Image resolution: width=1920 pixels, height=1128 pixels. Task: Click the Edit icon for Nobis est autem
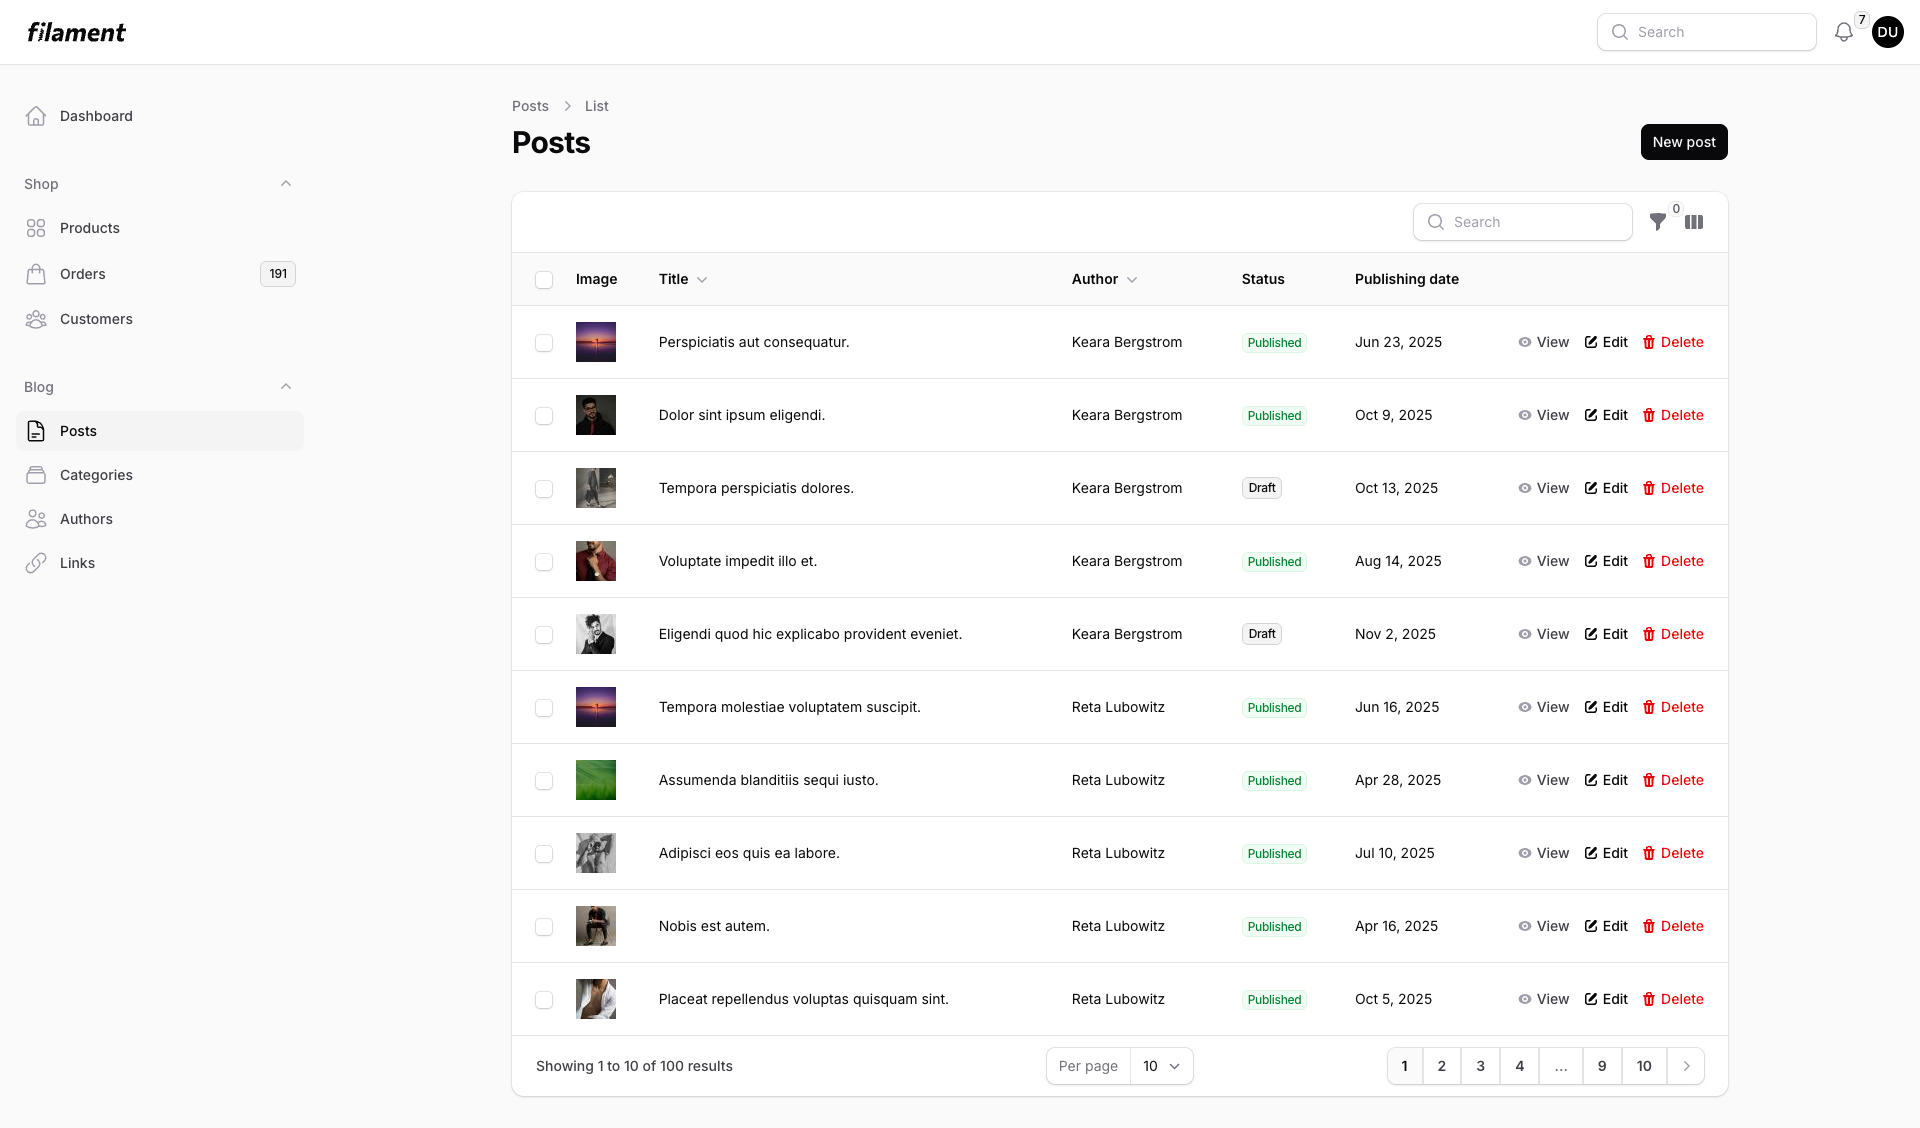pos(1593,926)
